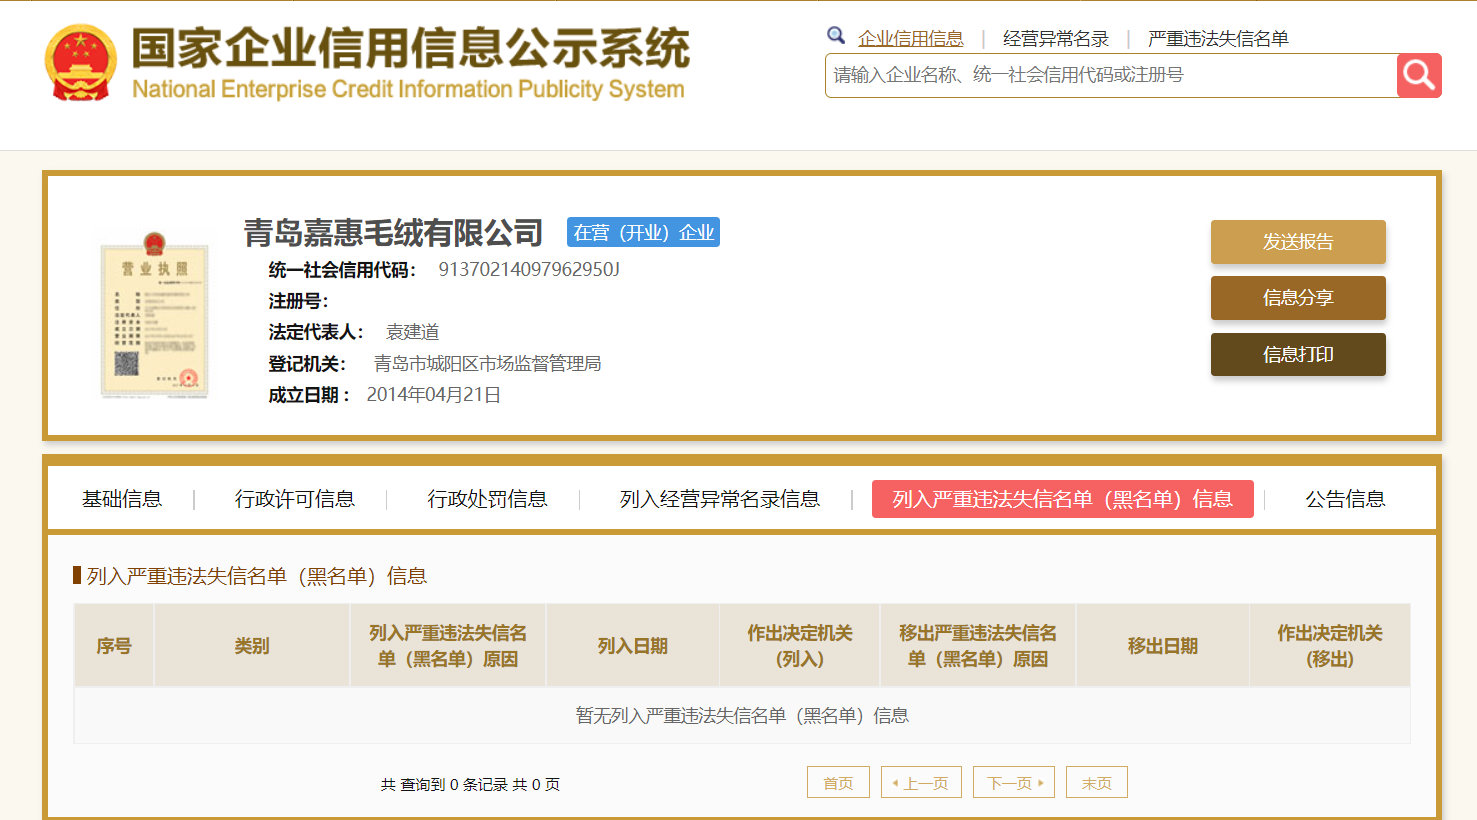Open the 基础信息 tab
1477x820 pixels.
pyautogui.click(x=122, y=499)
